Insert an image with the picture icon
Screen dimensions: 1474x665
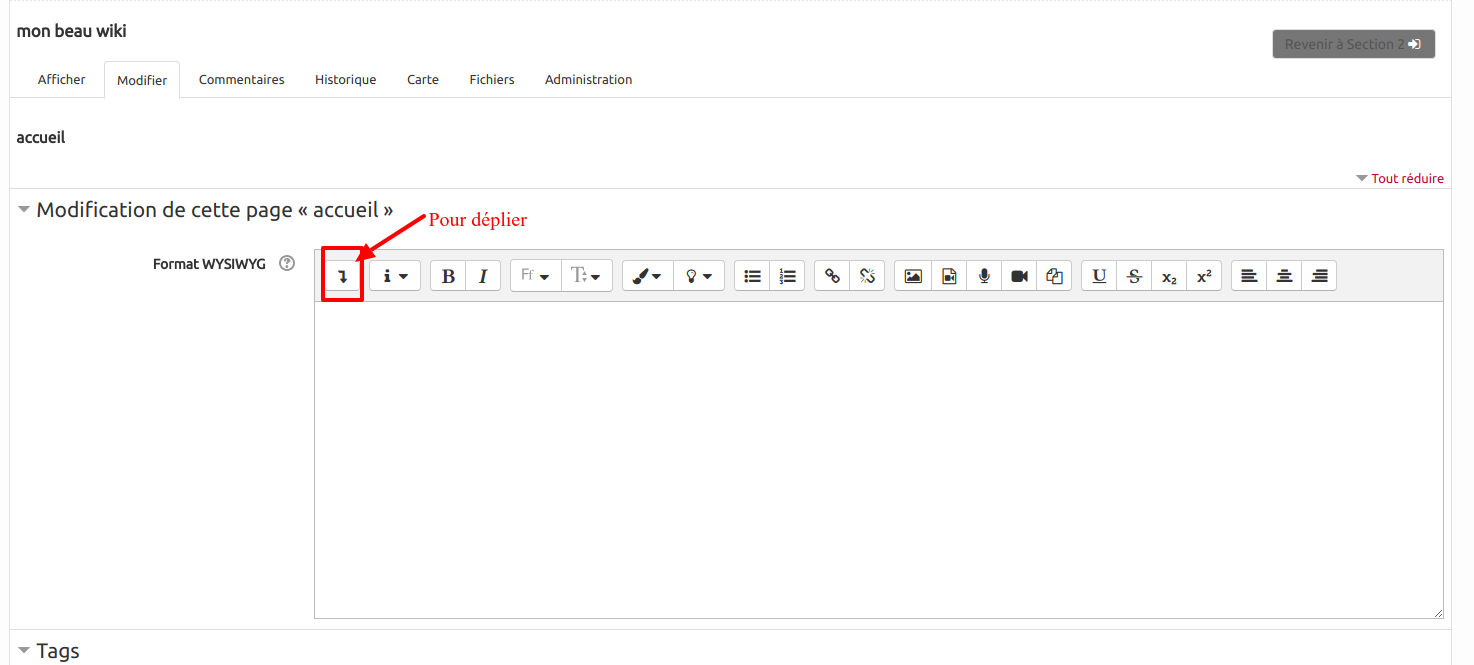tap(912, 276)
